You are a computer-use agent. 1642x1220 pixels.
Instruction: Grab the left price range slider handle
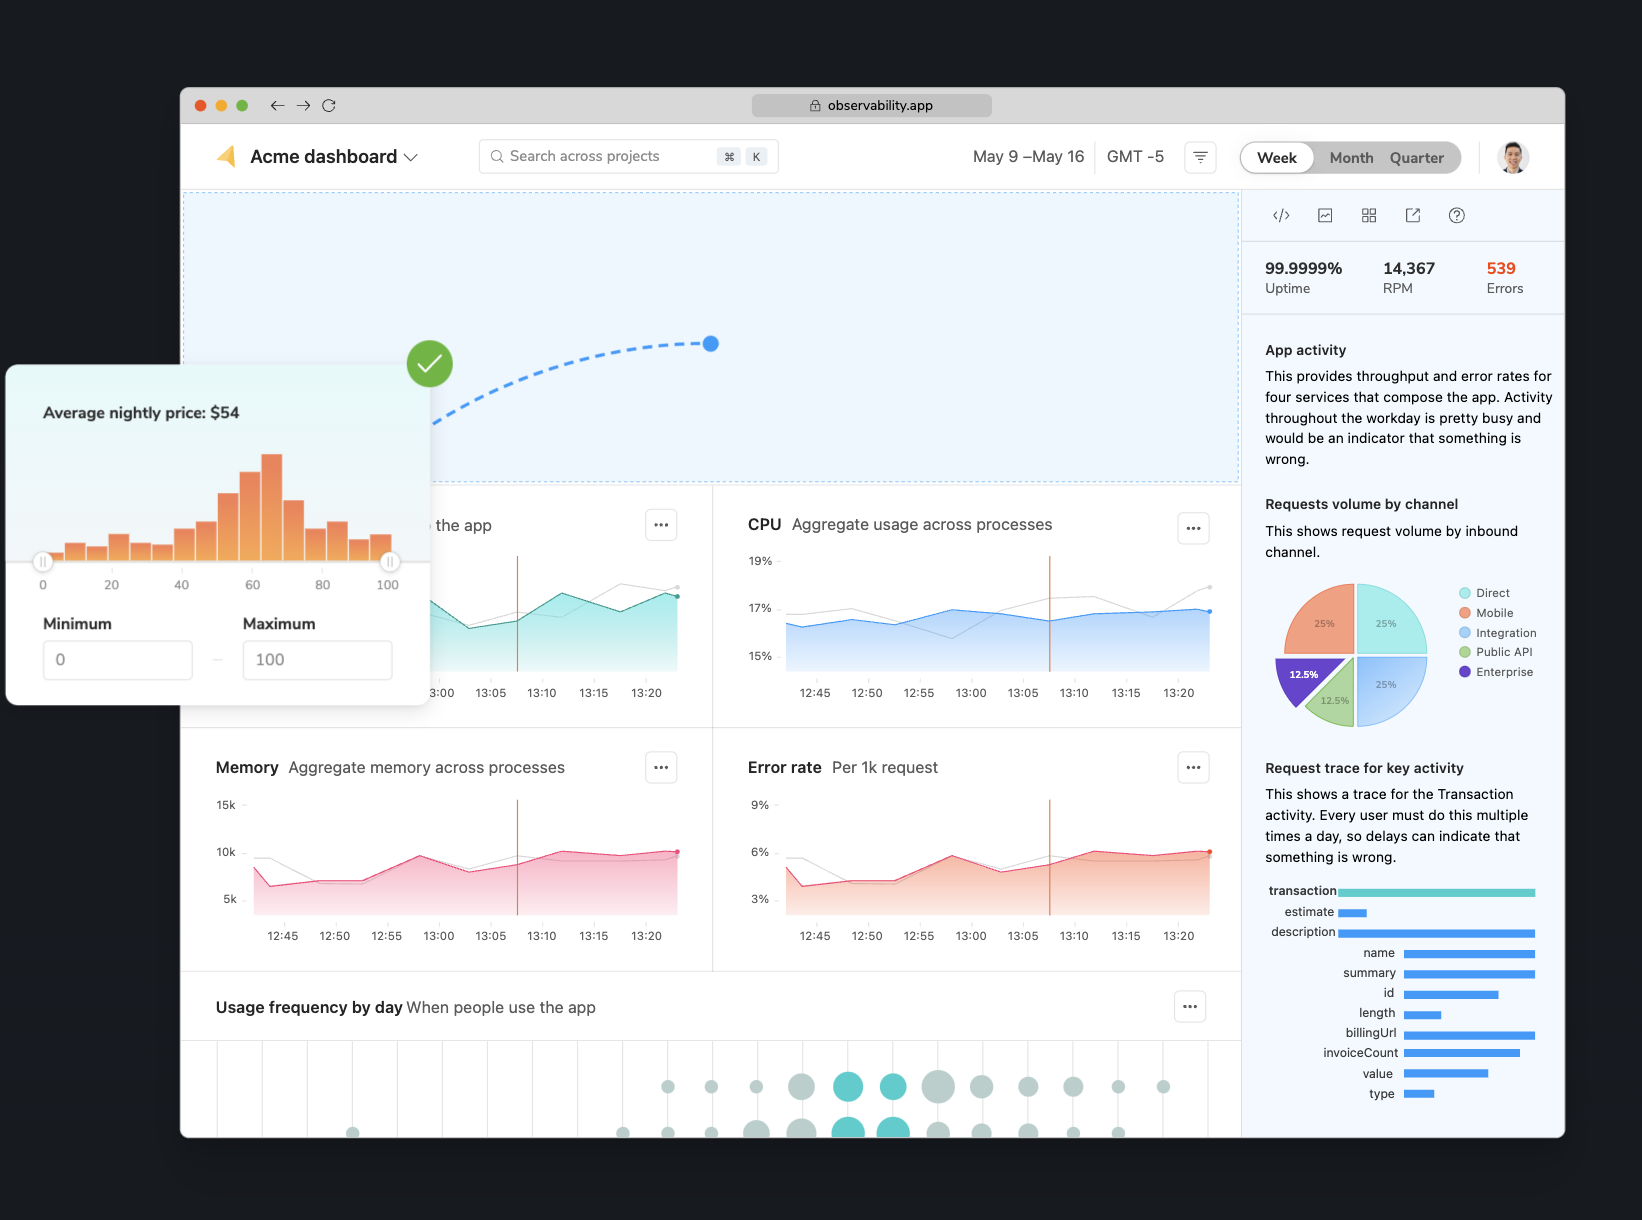[42, 562]
